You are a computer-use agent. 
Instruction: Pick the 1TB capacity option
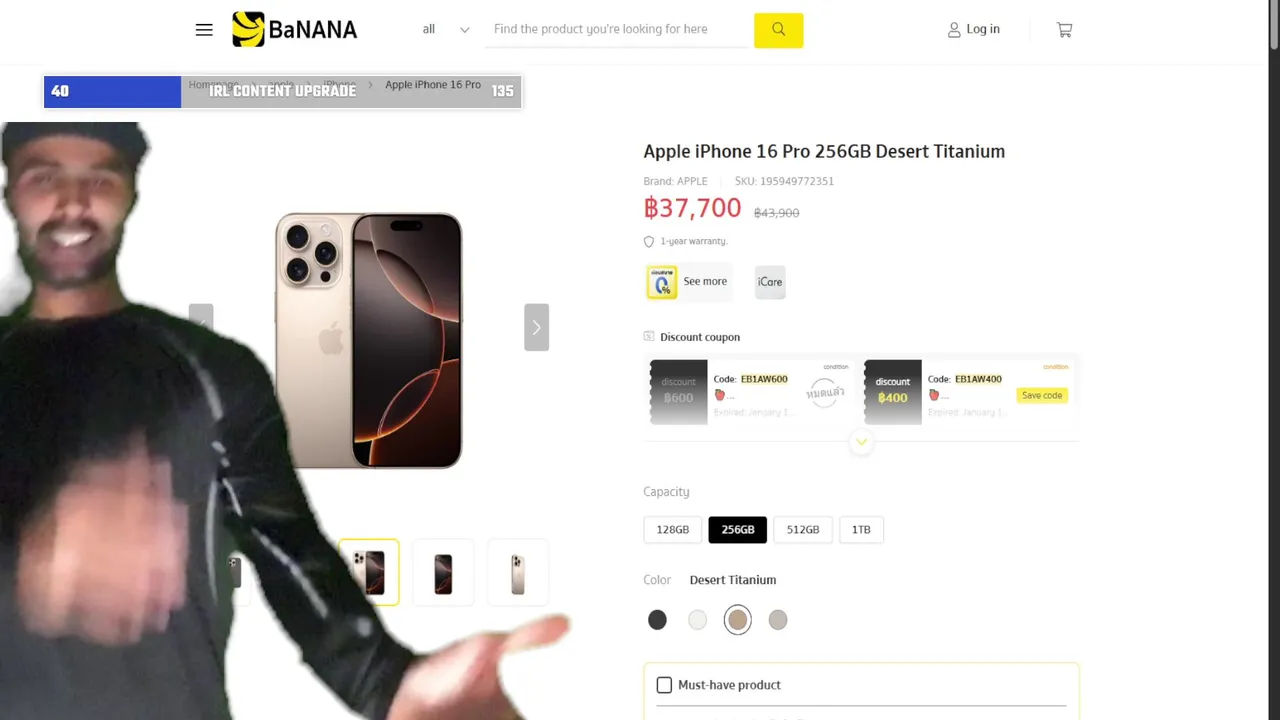(861, 530)
